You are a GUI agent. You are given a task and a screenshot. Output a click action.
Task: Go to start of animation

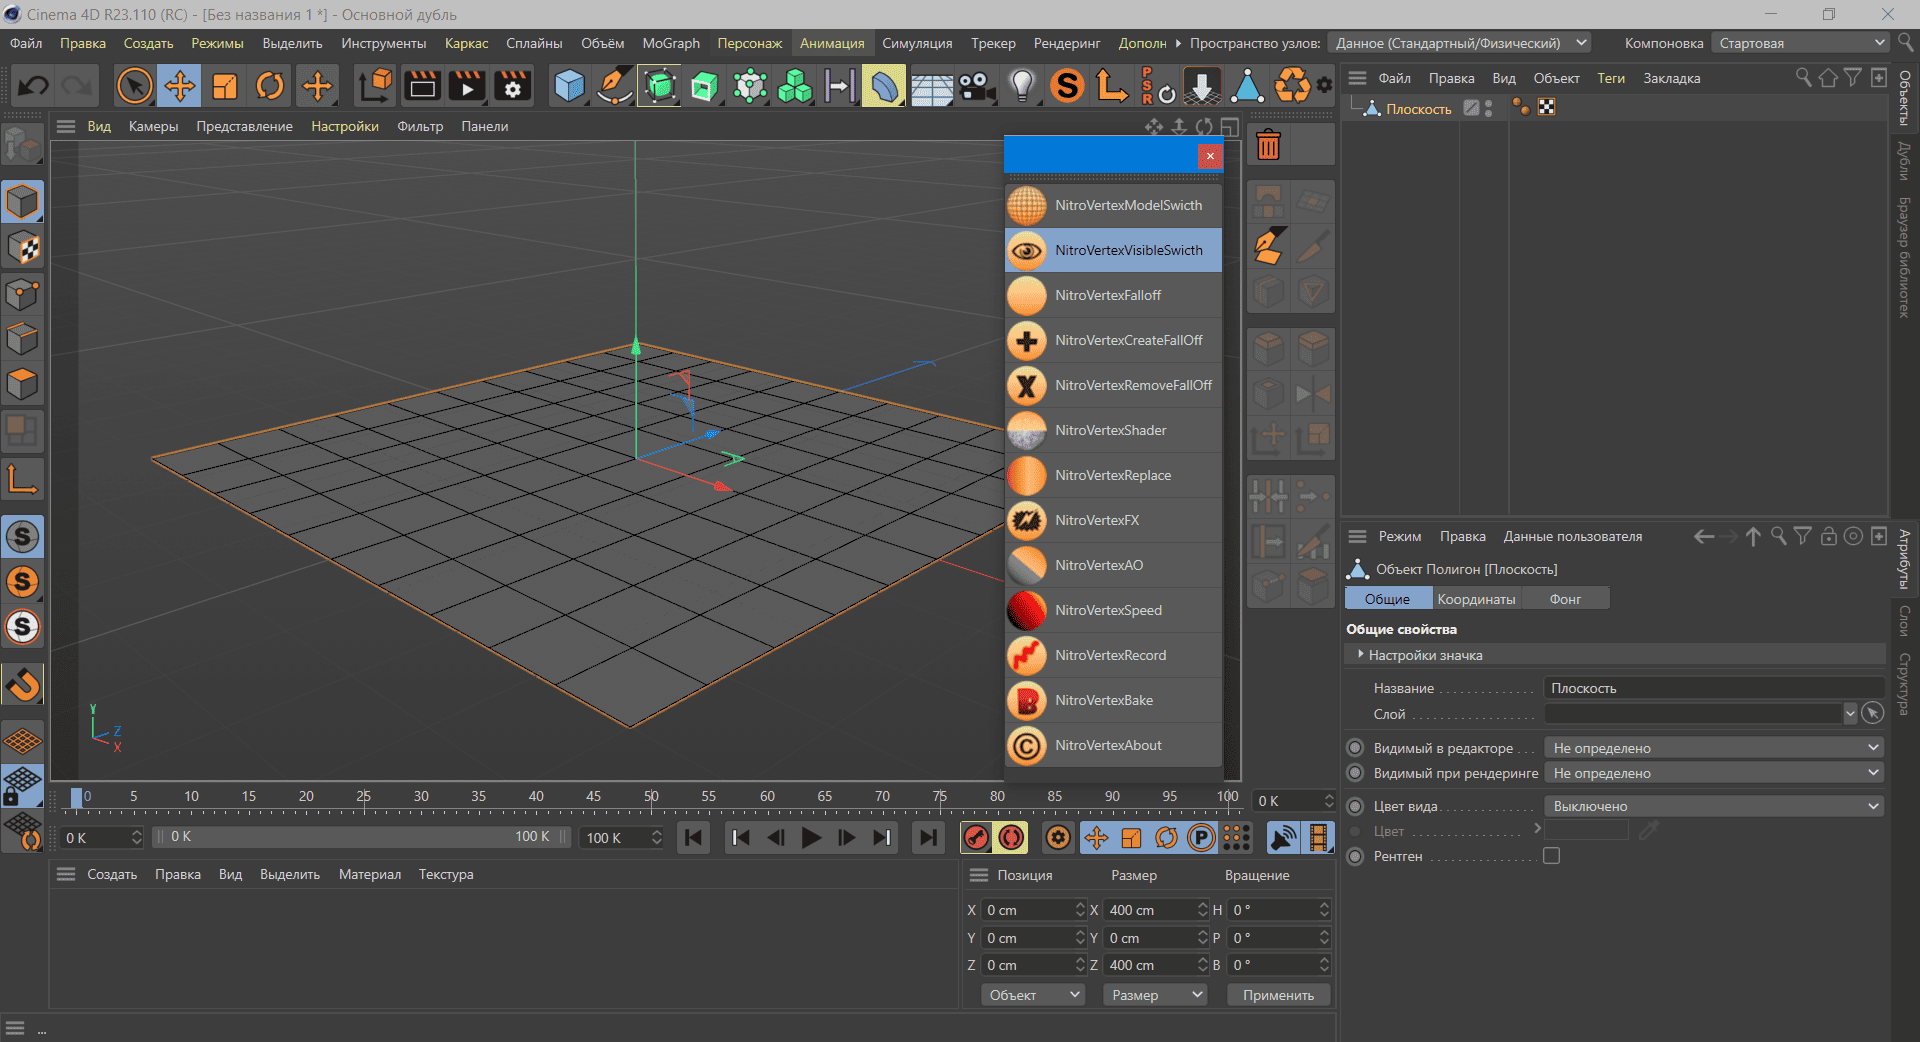coord(693,838)
